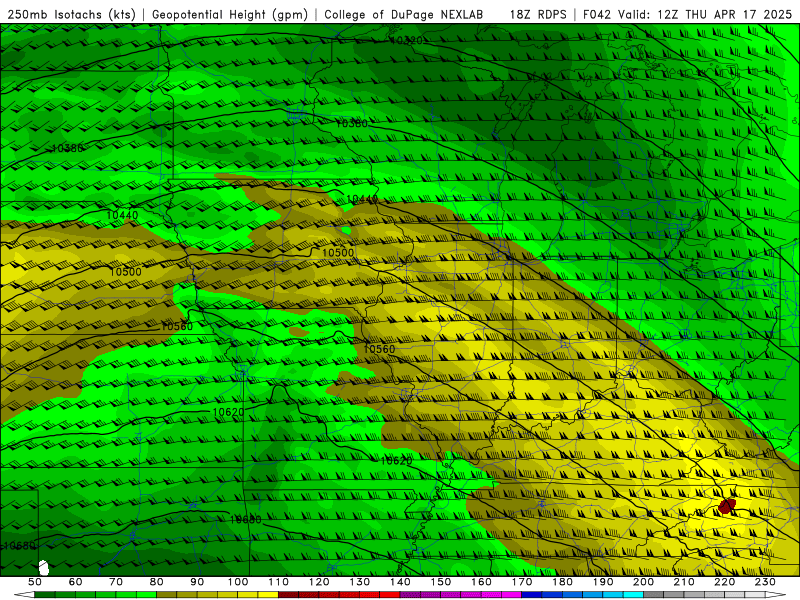Click the 200 tick label on color bar
Screen dimensions: 800x600
(x=643, y=582)
